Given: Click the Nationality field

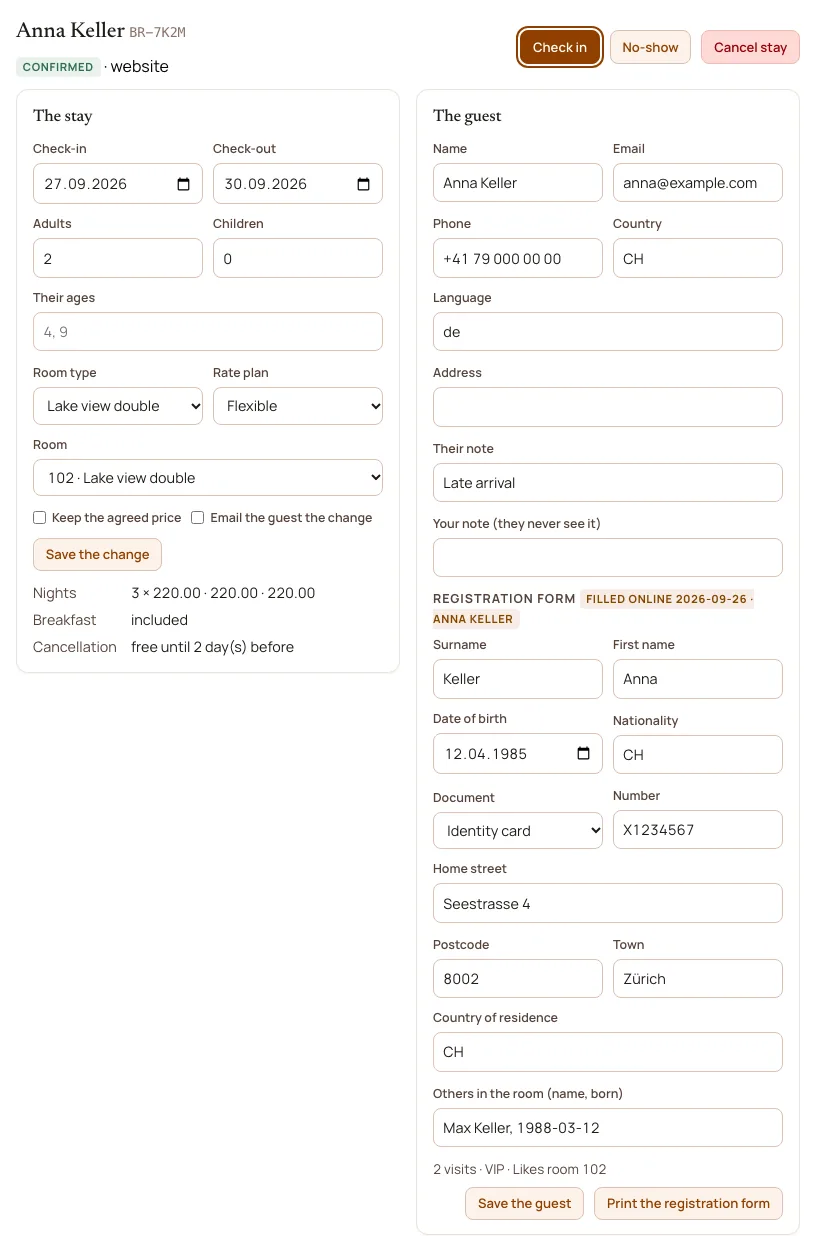Looking at the screenshot, I should 698,755.
